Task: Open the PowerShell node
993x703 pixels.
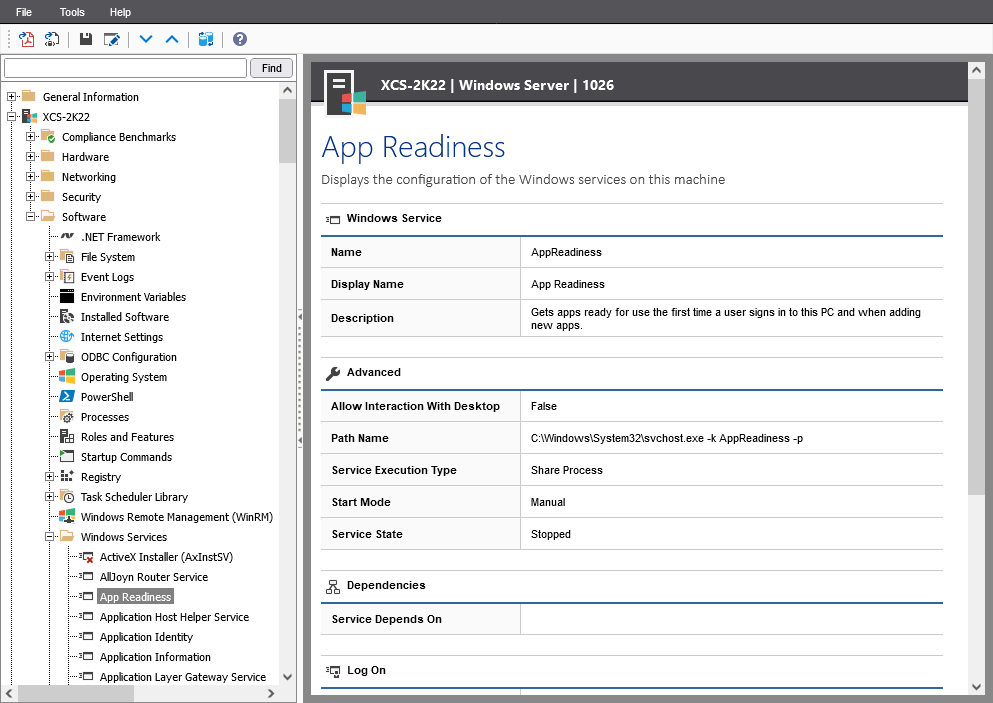Action: [107, 397]
